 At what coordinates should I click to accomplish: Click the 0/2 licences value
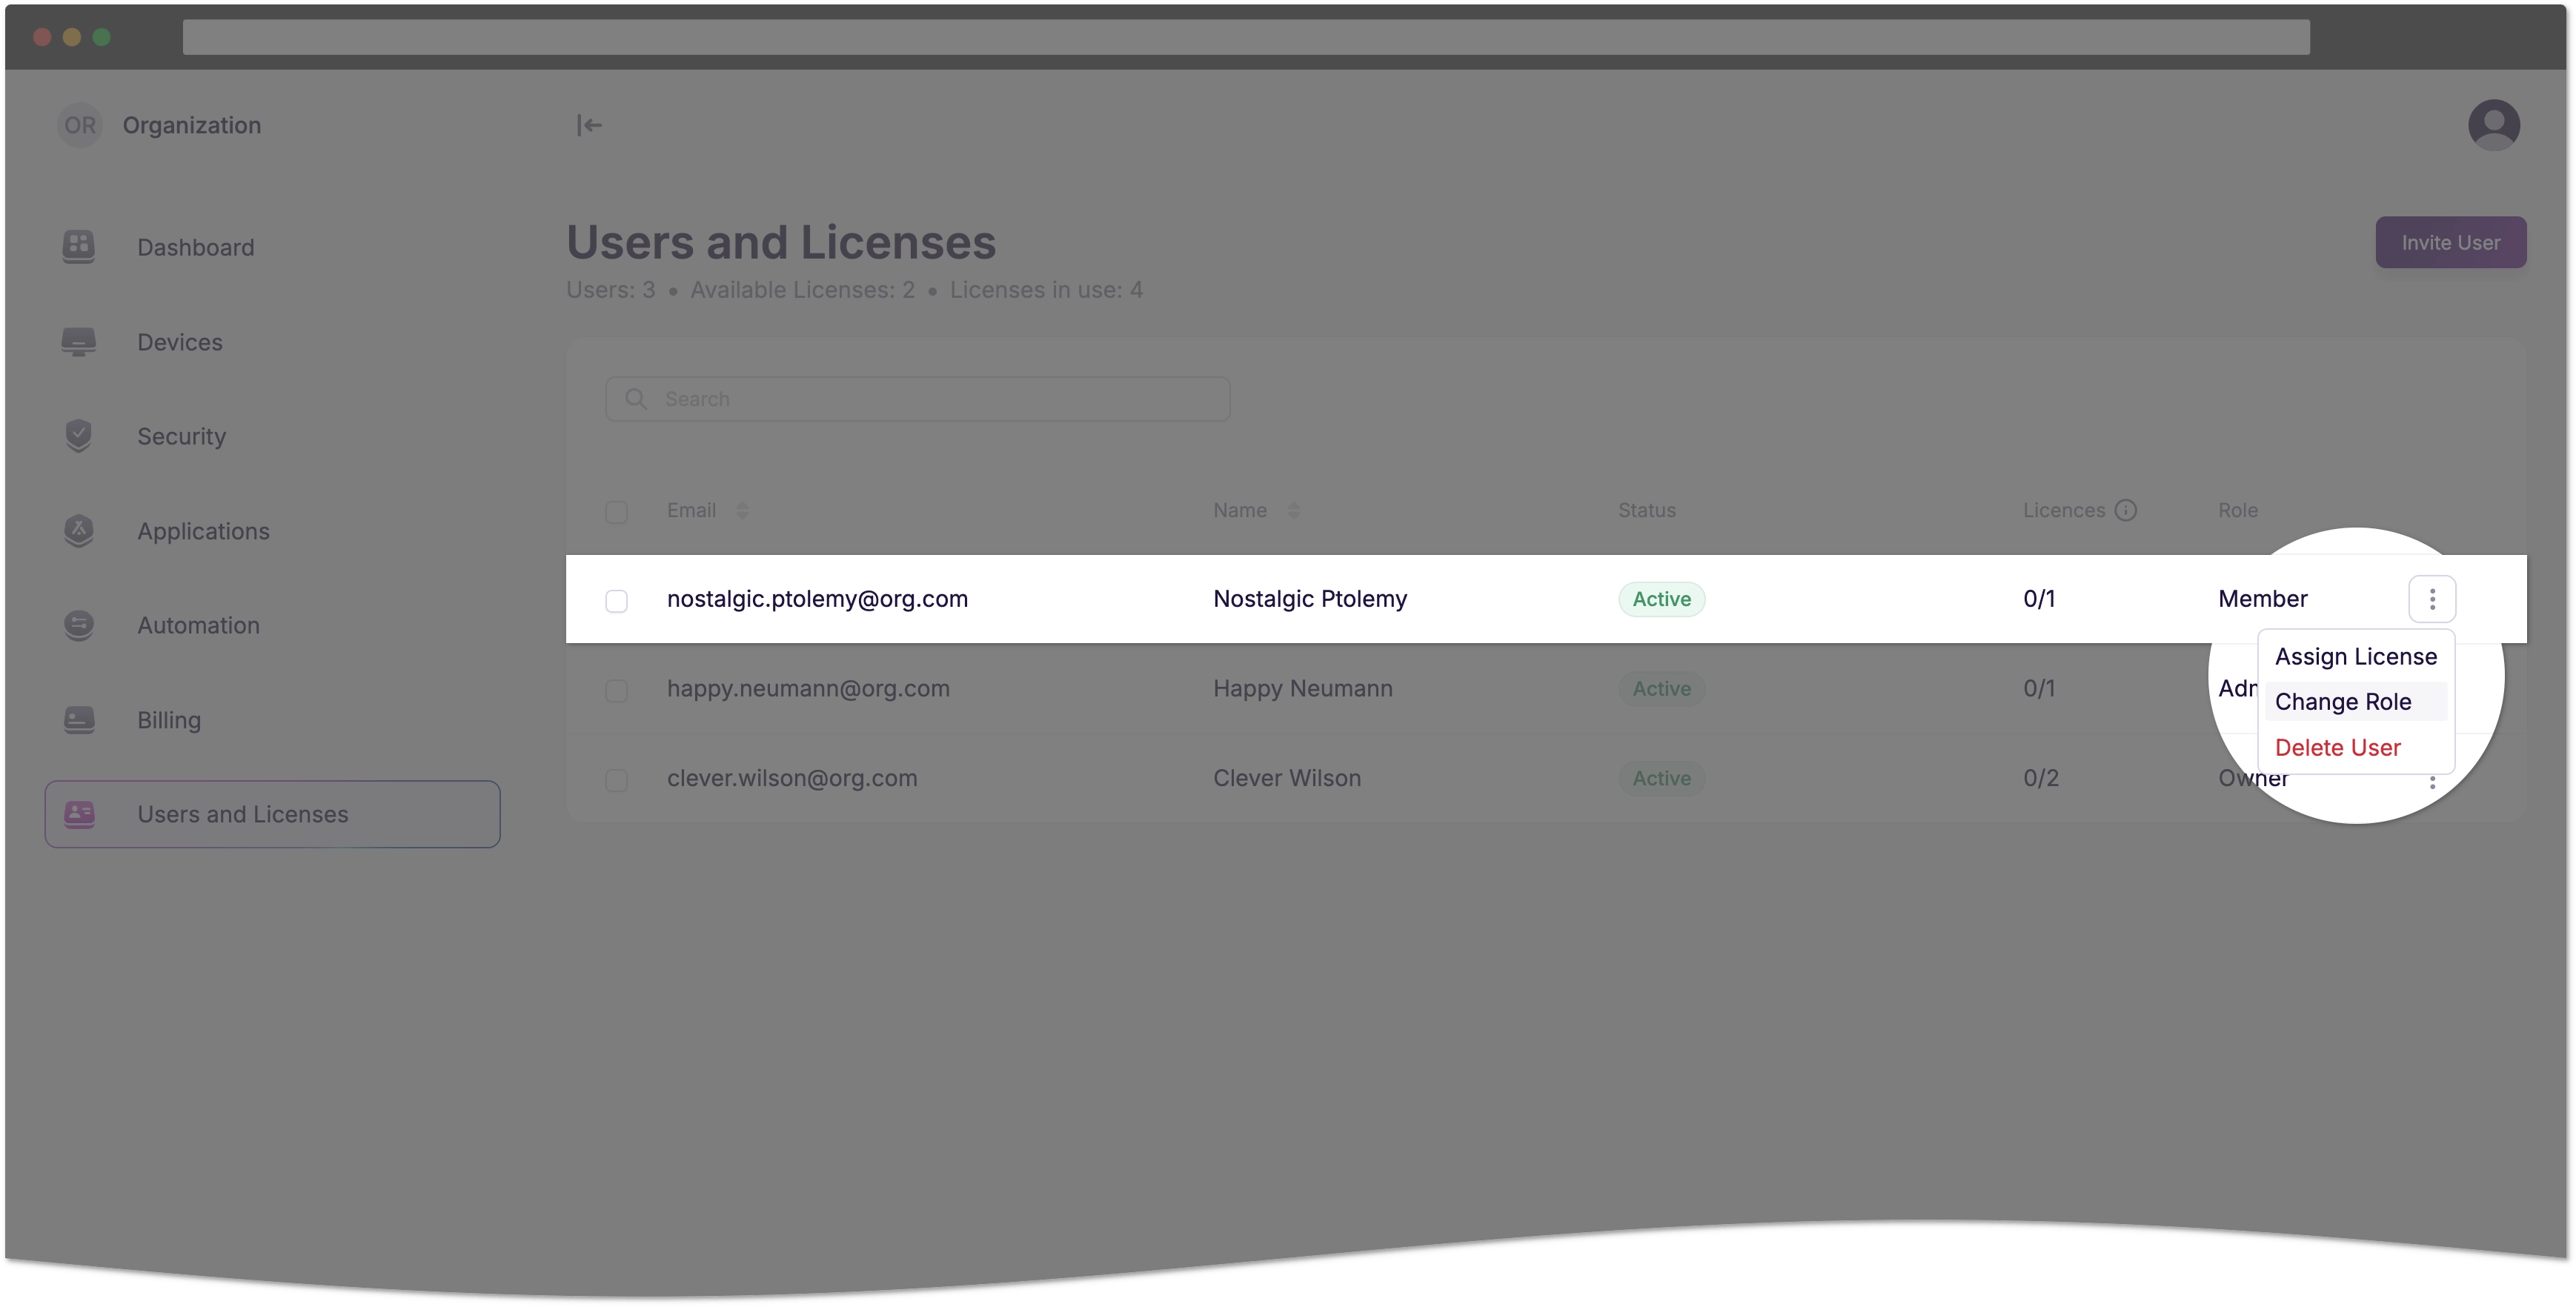(2040, 777)
